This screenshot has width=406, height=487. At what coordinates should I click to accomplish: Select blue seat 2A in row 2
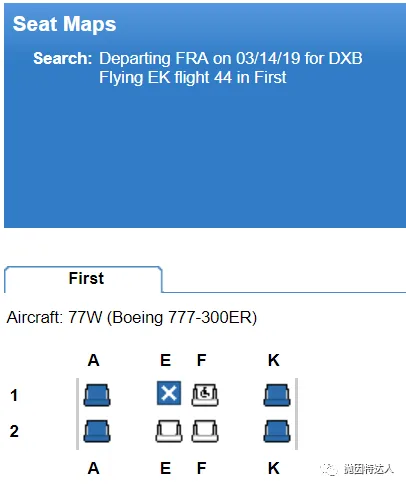tap(97, 431)
